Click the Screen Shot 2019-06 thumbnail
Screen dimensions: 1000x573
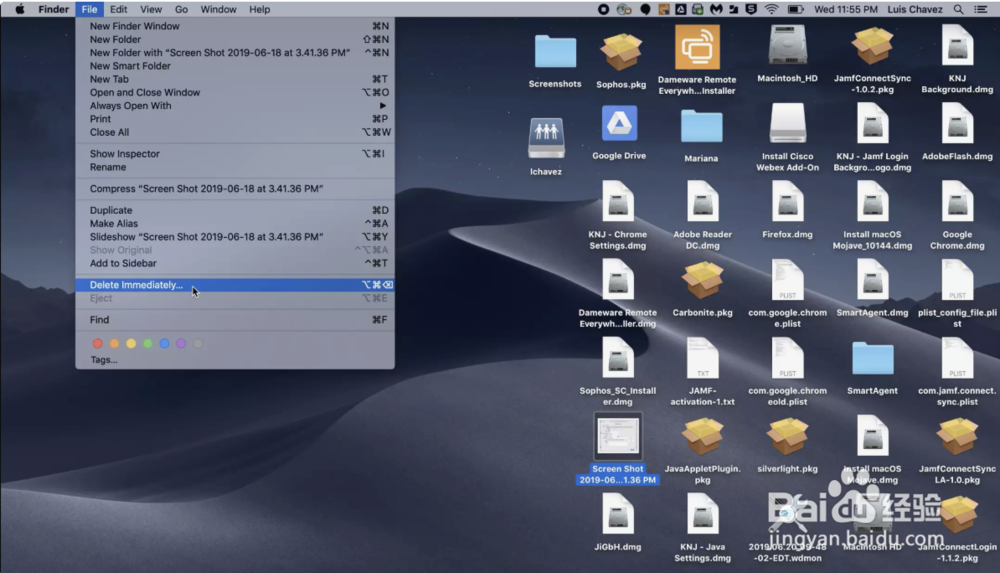coord(617,436)
